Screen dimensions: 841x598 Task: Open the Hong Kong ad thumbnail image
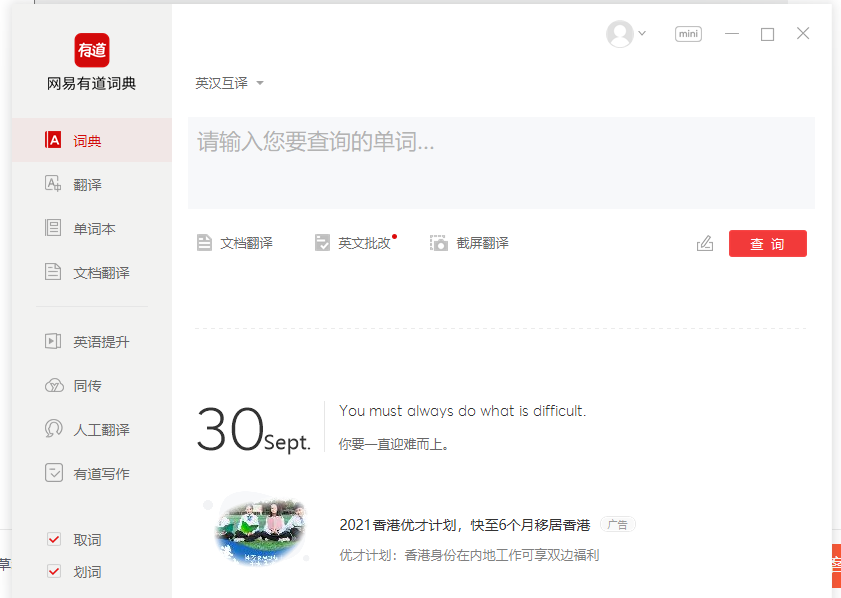[260, 529]
